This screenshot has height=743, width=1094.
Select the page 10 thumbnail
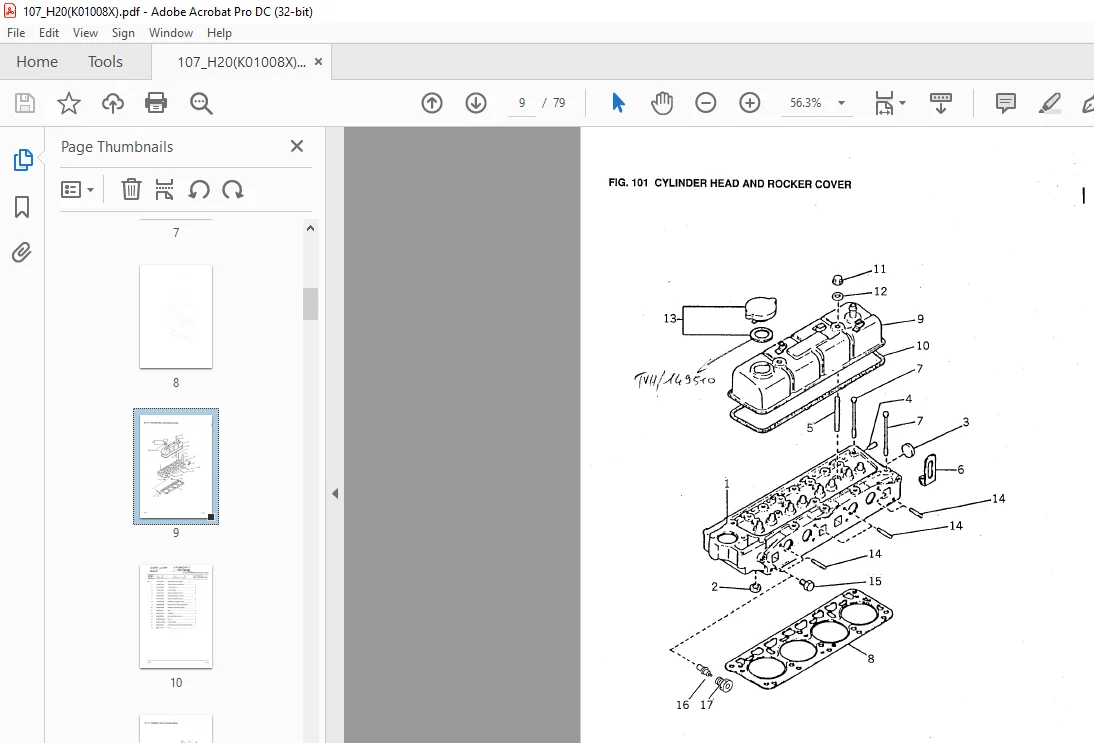coord(176,617)
